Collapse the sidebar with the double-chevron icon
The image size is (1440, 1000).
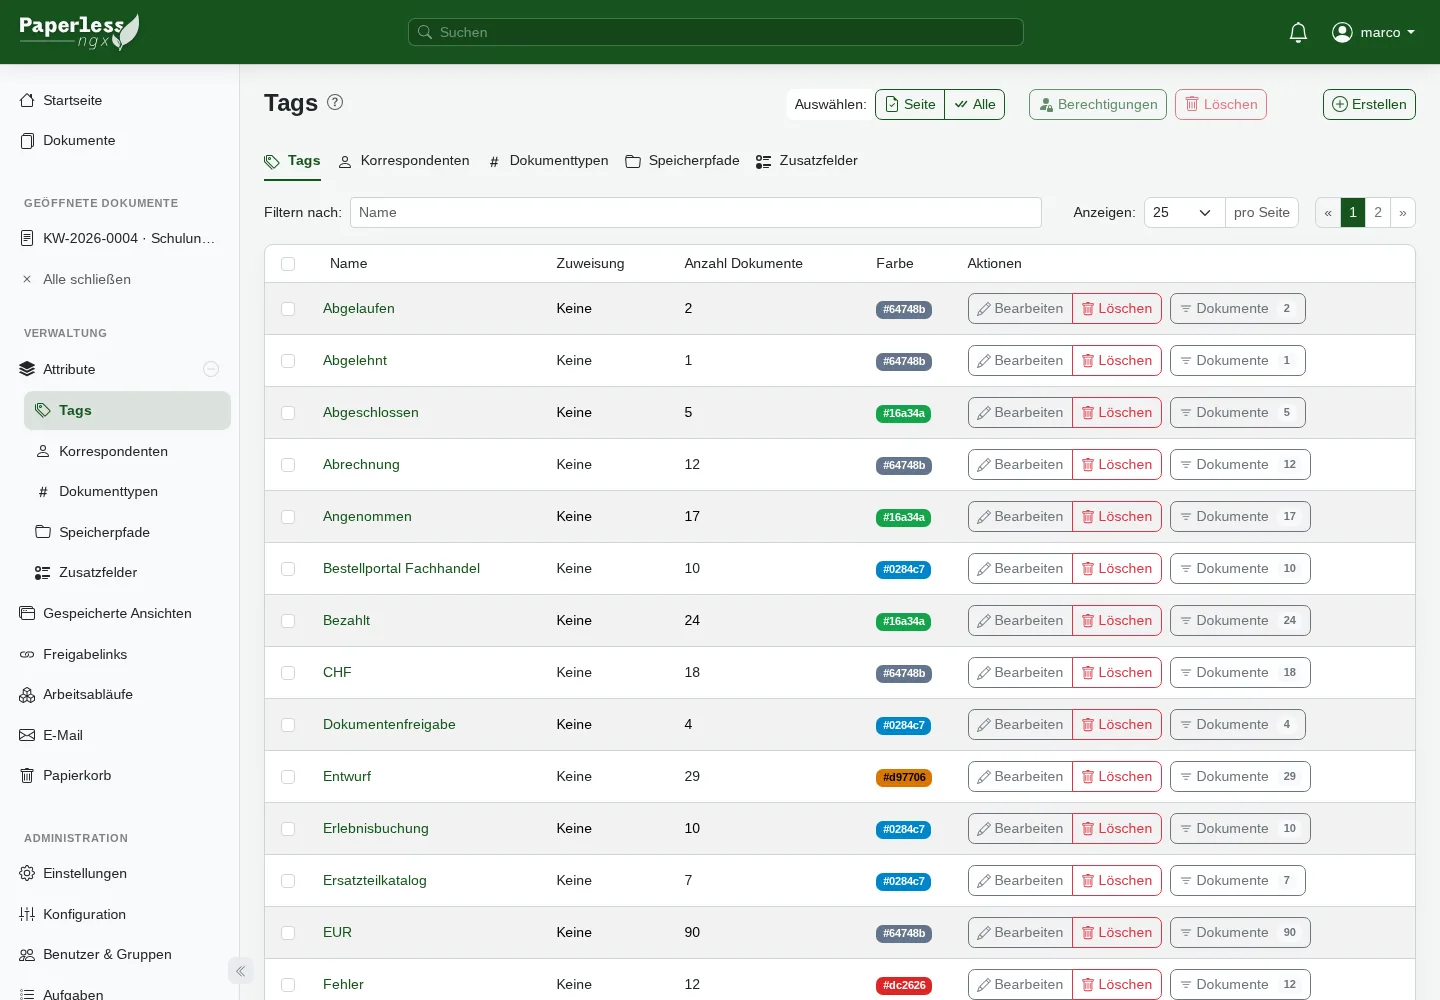point(240,971)
